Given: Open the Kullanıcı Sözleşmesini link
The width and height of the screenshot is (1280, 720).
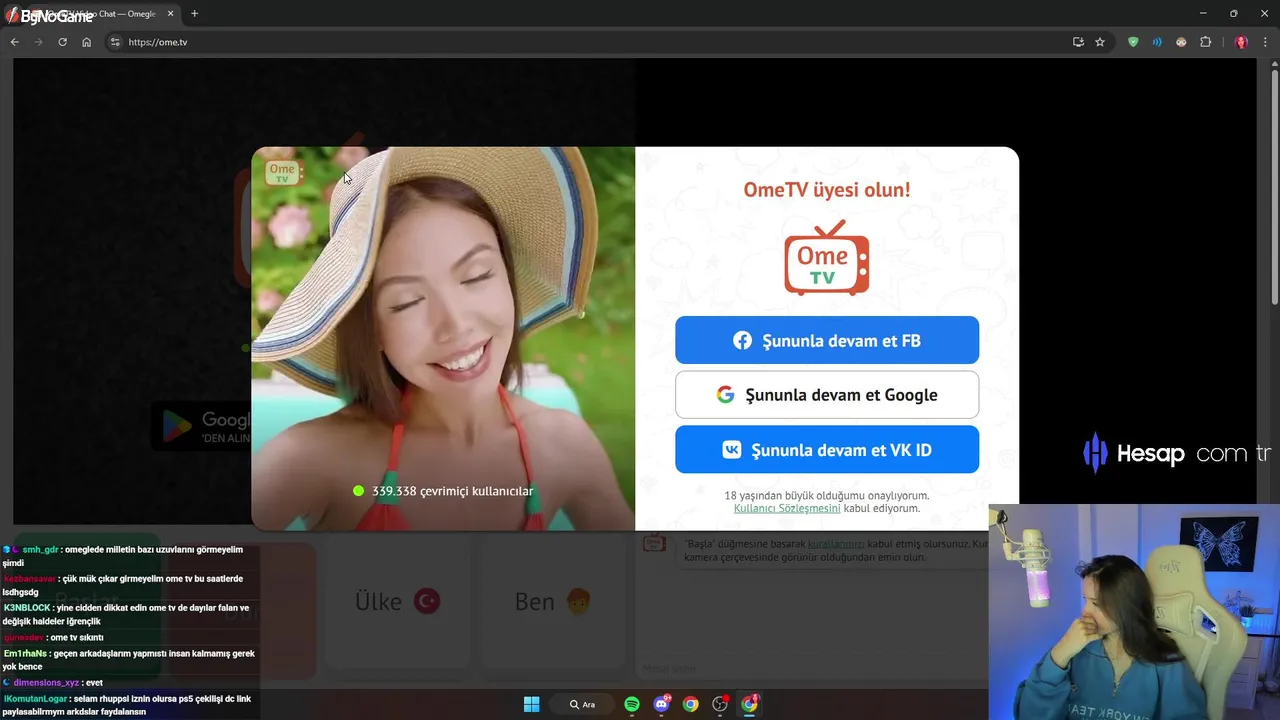Looking at the screenshot, I should tap(787, 508).
